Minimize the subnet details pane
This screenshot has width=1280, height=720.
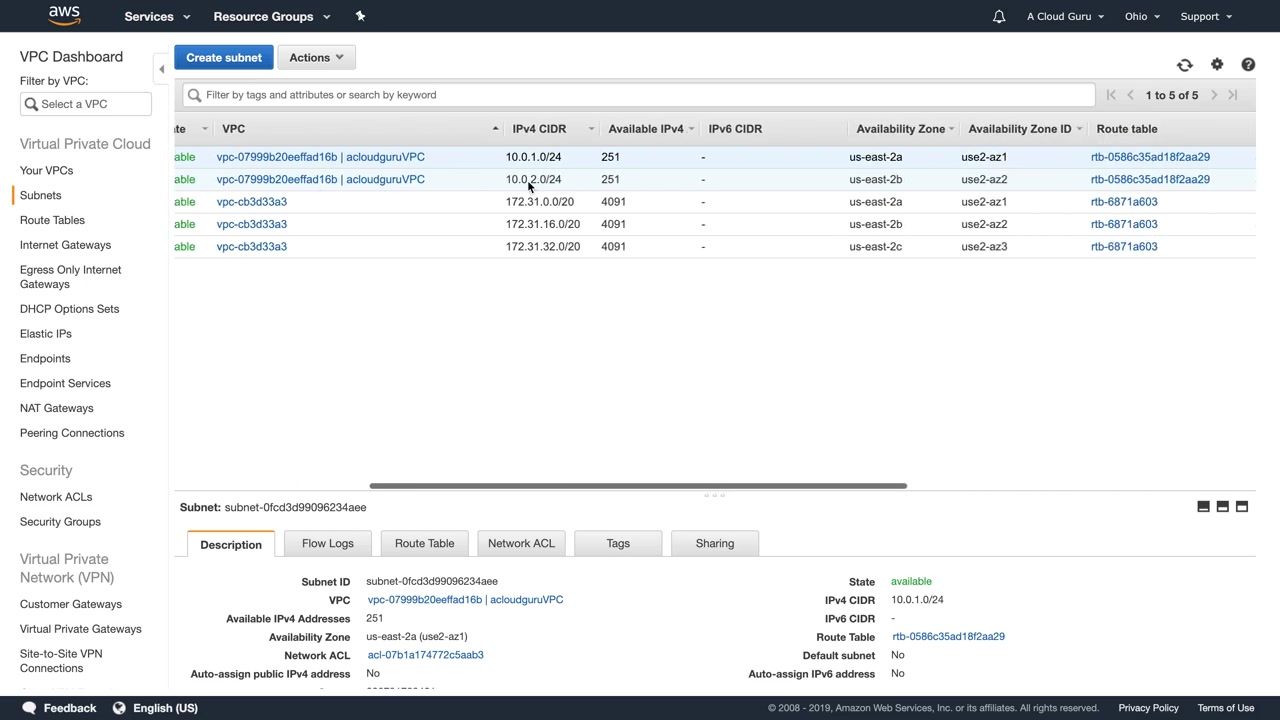[x=1203, y=507]
